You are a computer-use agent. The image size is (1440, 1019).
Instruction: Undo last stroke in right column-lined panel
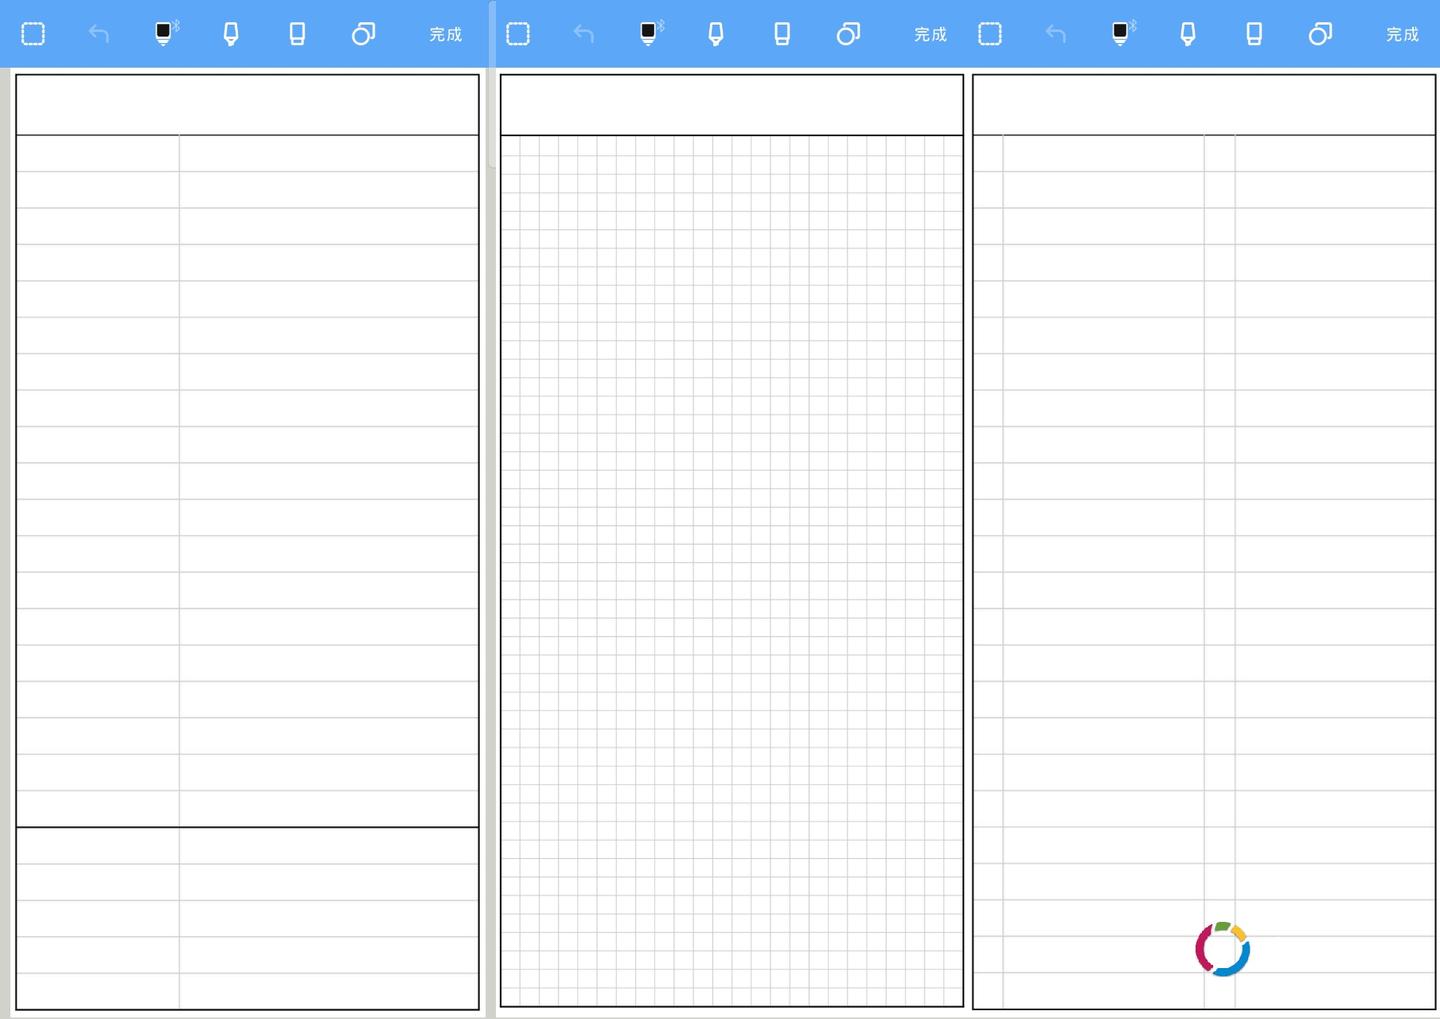click(1056, 34)
